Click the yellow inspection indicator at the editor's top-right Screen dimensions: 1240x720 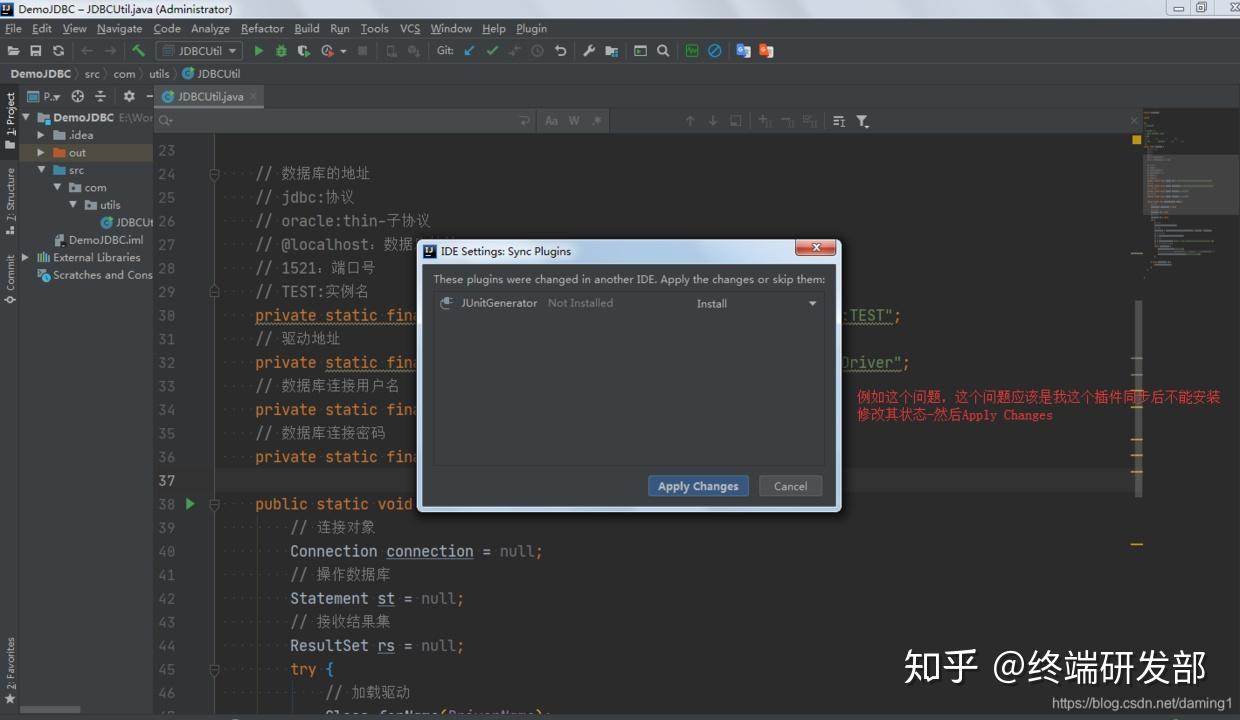(1136, 140)
